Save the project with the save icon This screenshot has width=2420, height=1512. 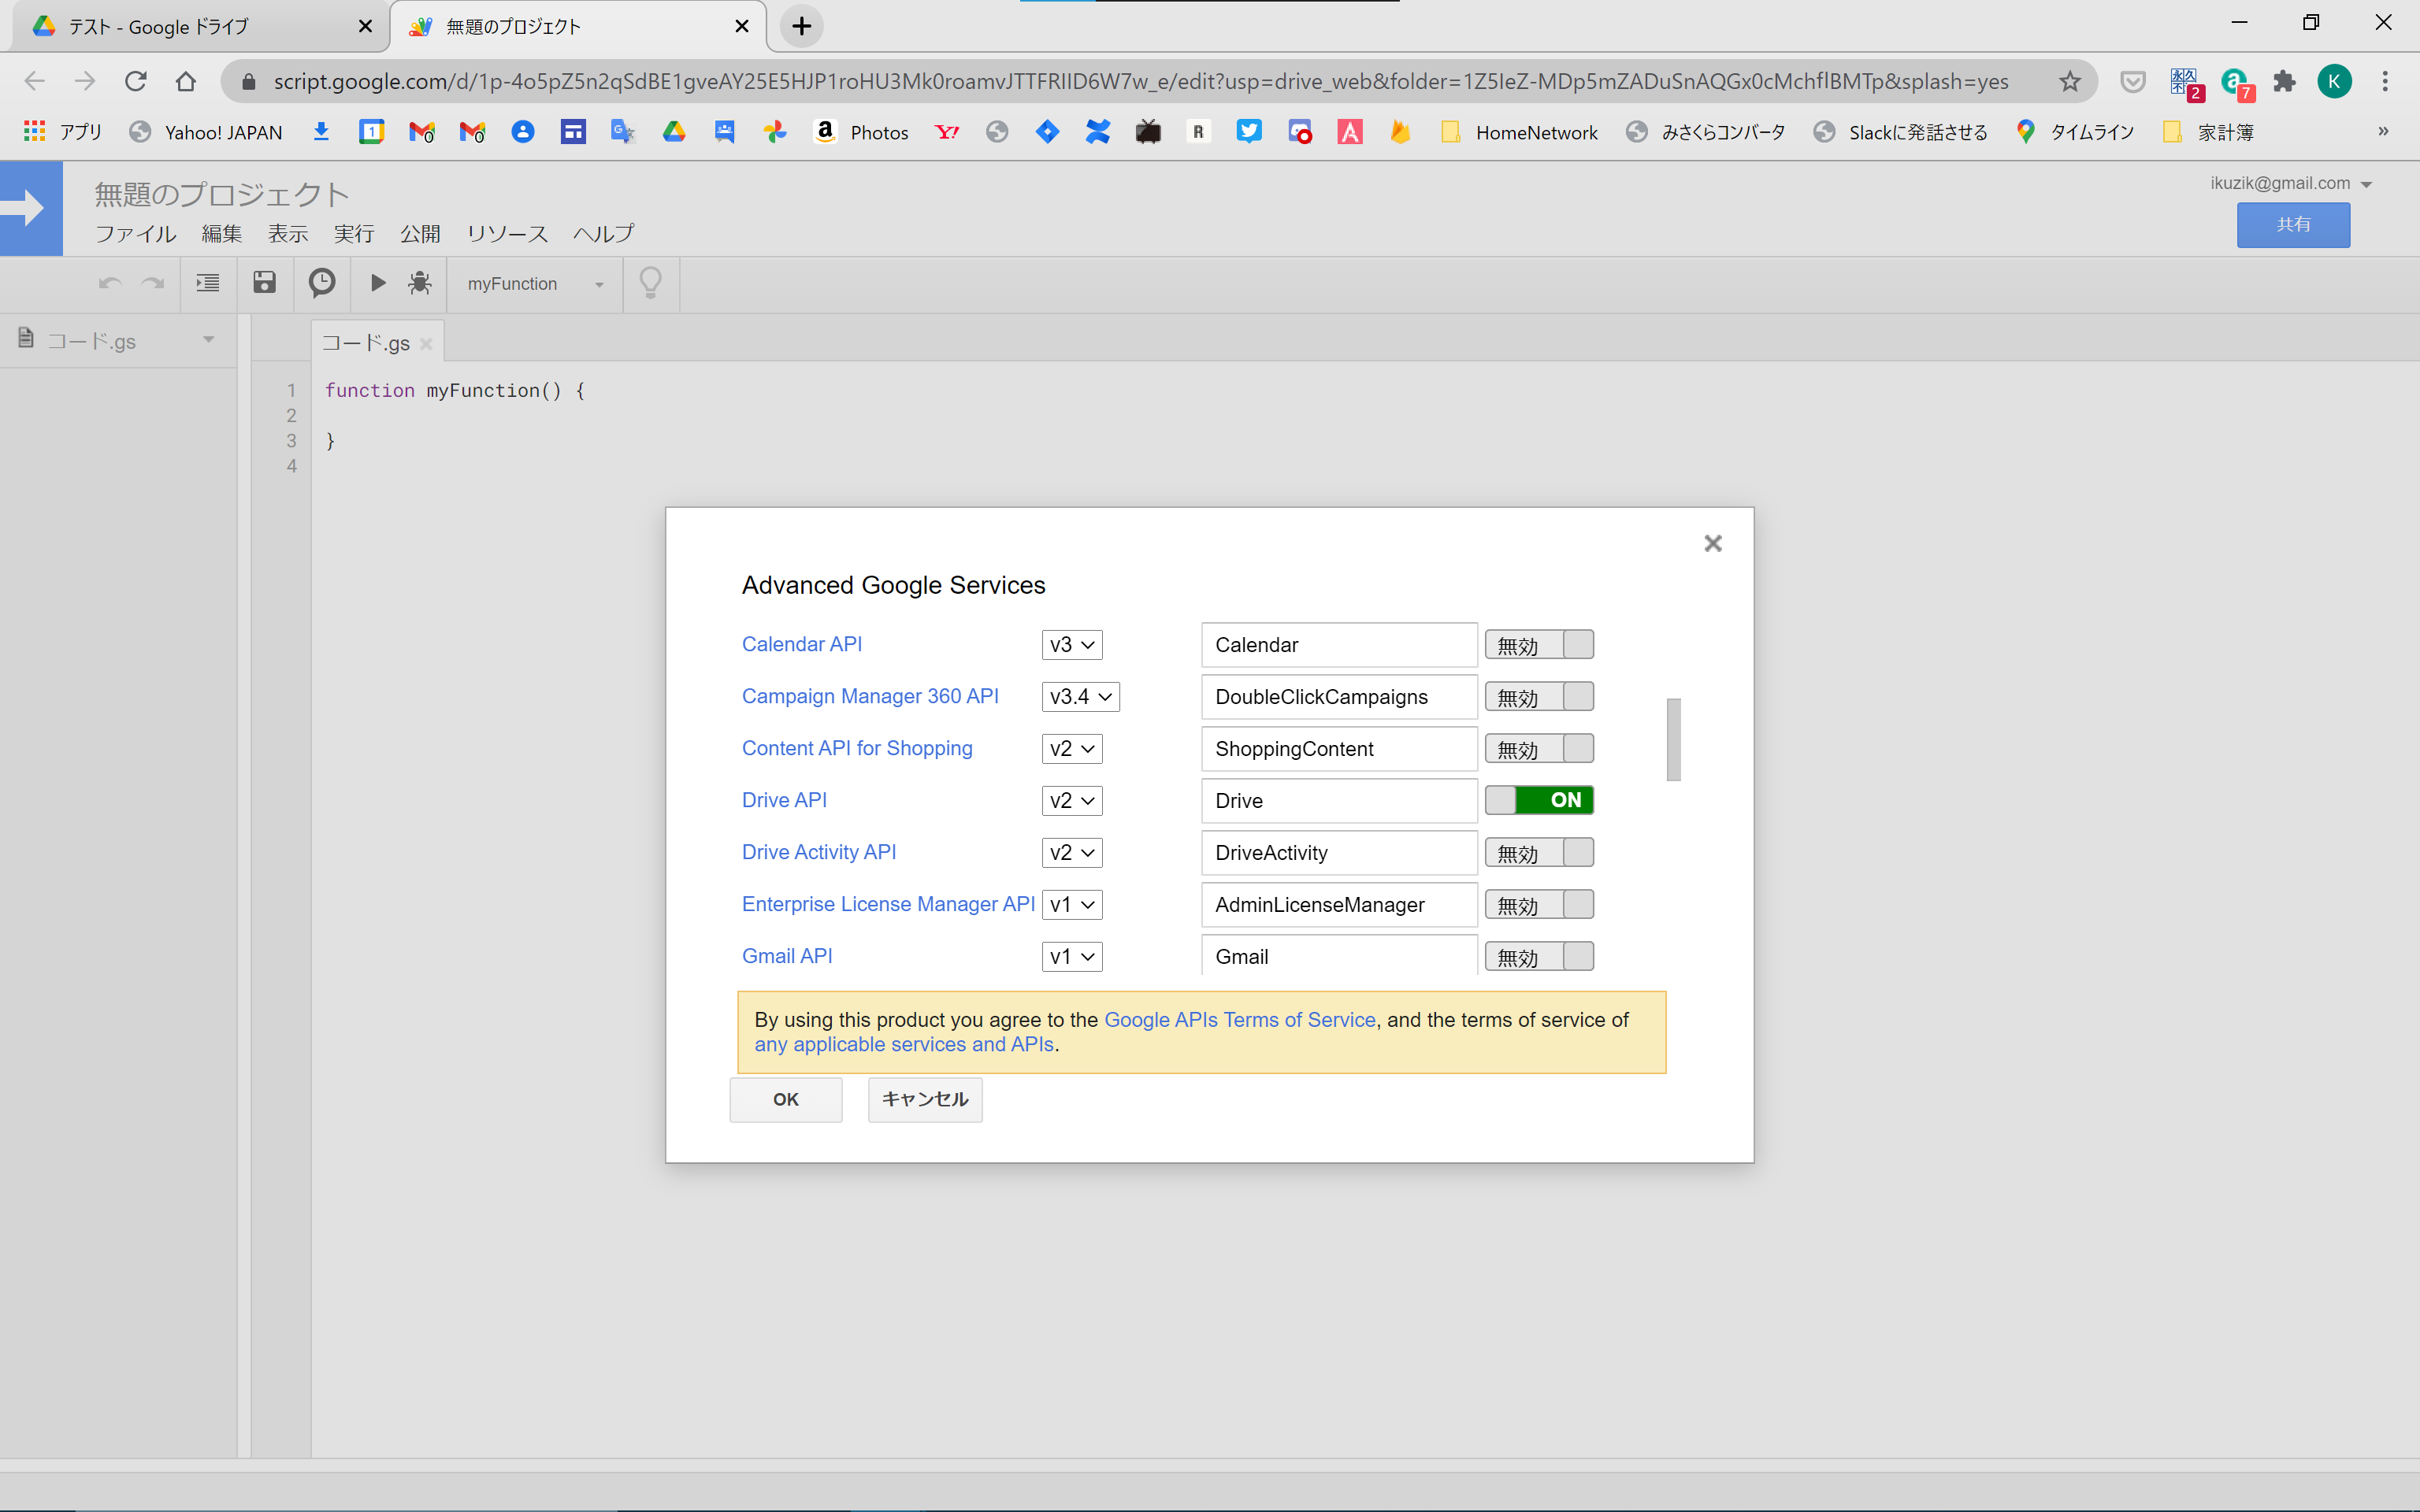(x=264, y=283)
